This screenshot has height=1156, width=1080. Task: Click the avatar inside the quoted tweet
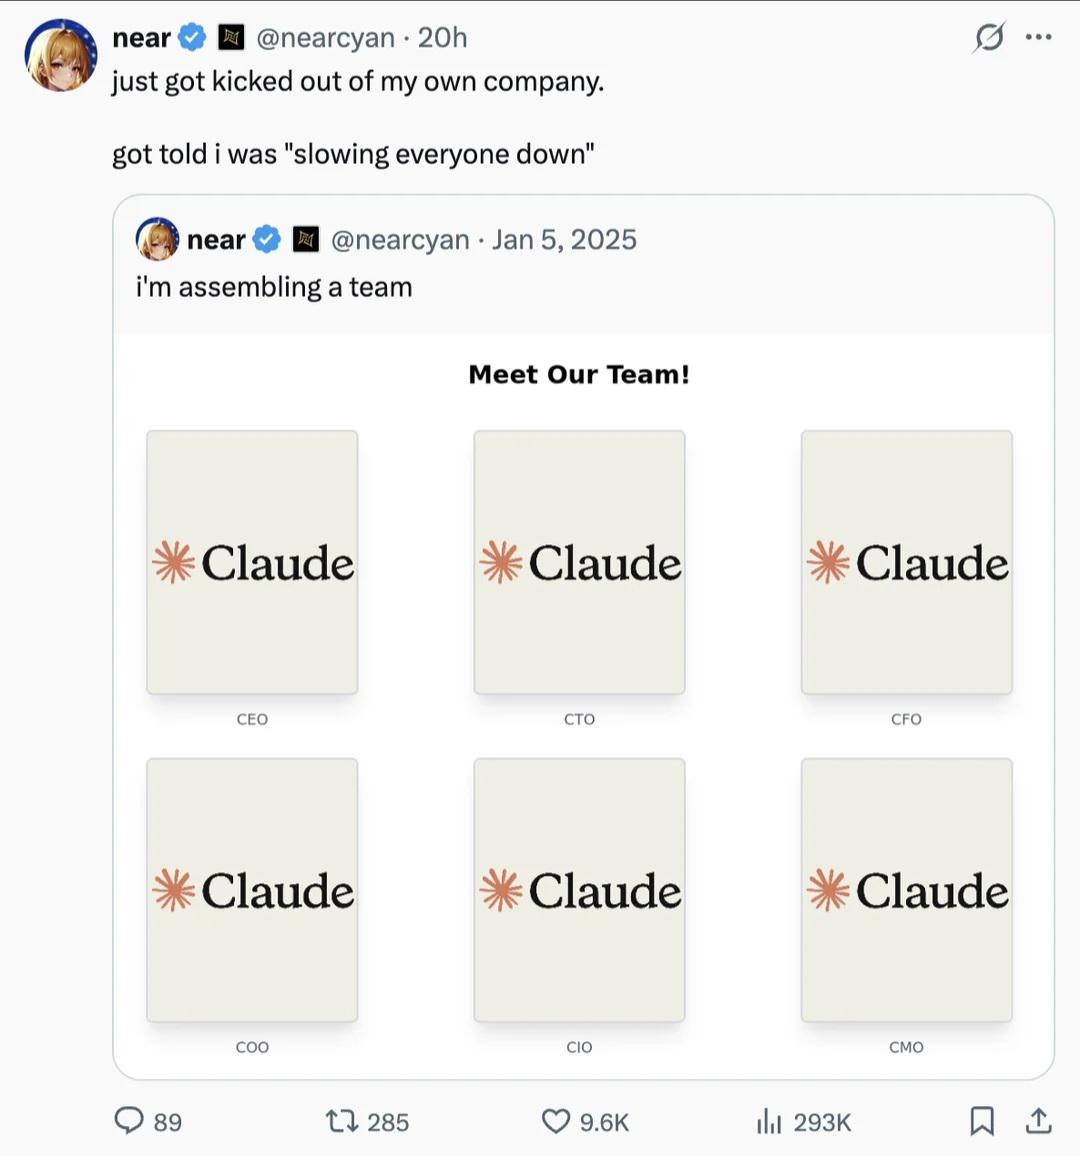click(155, 239)
